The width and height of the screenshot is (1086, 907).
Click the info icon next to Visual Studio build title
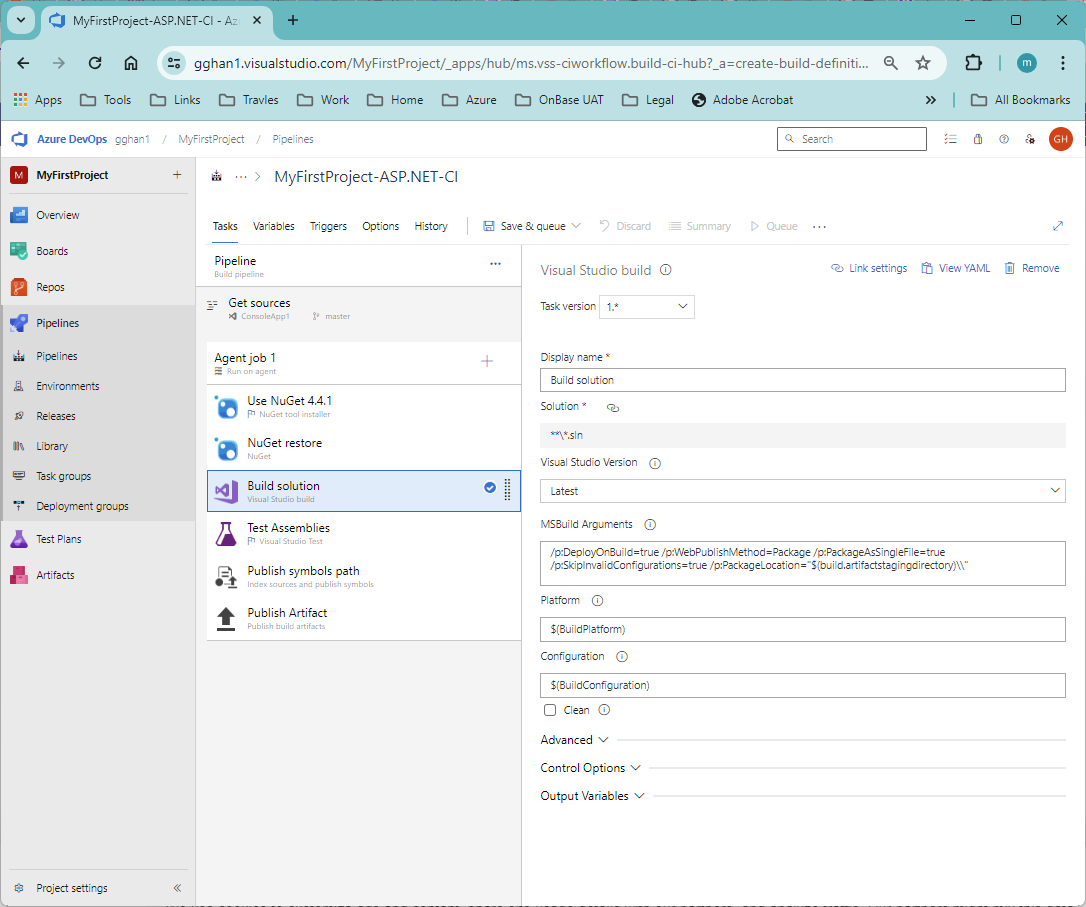666,270
